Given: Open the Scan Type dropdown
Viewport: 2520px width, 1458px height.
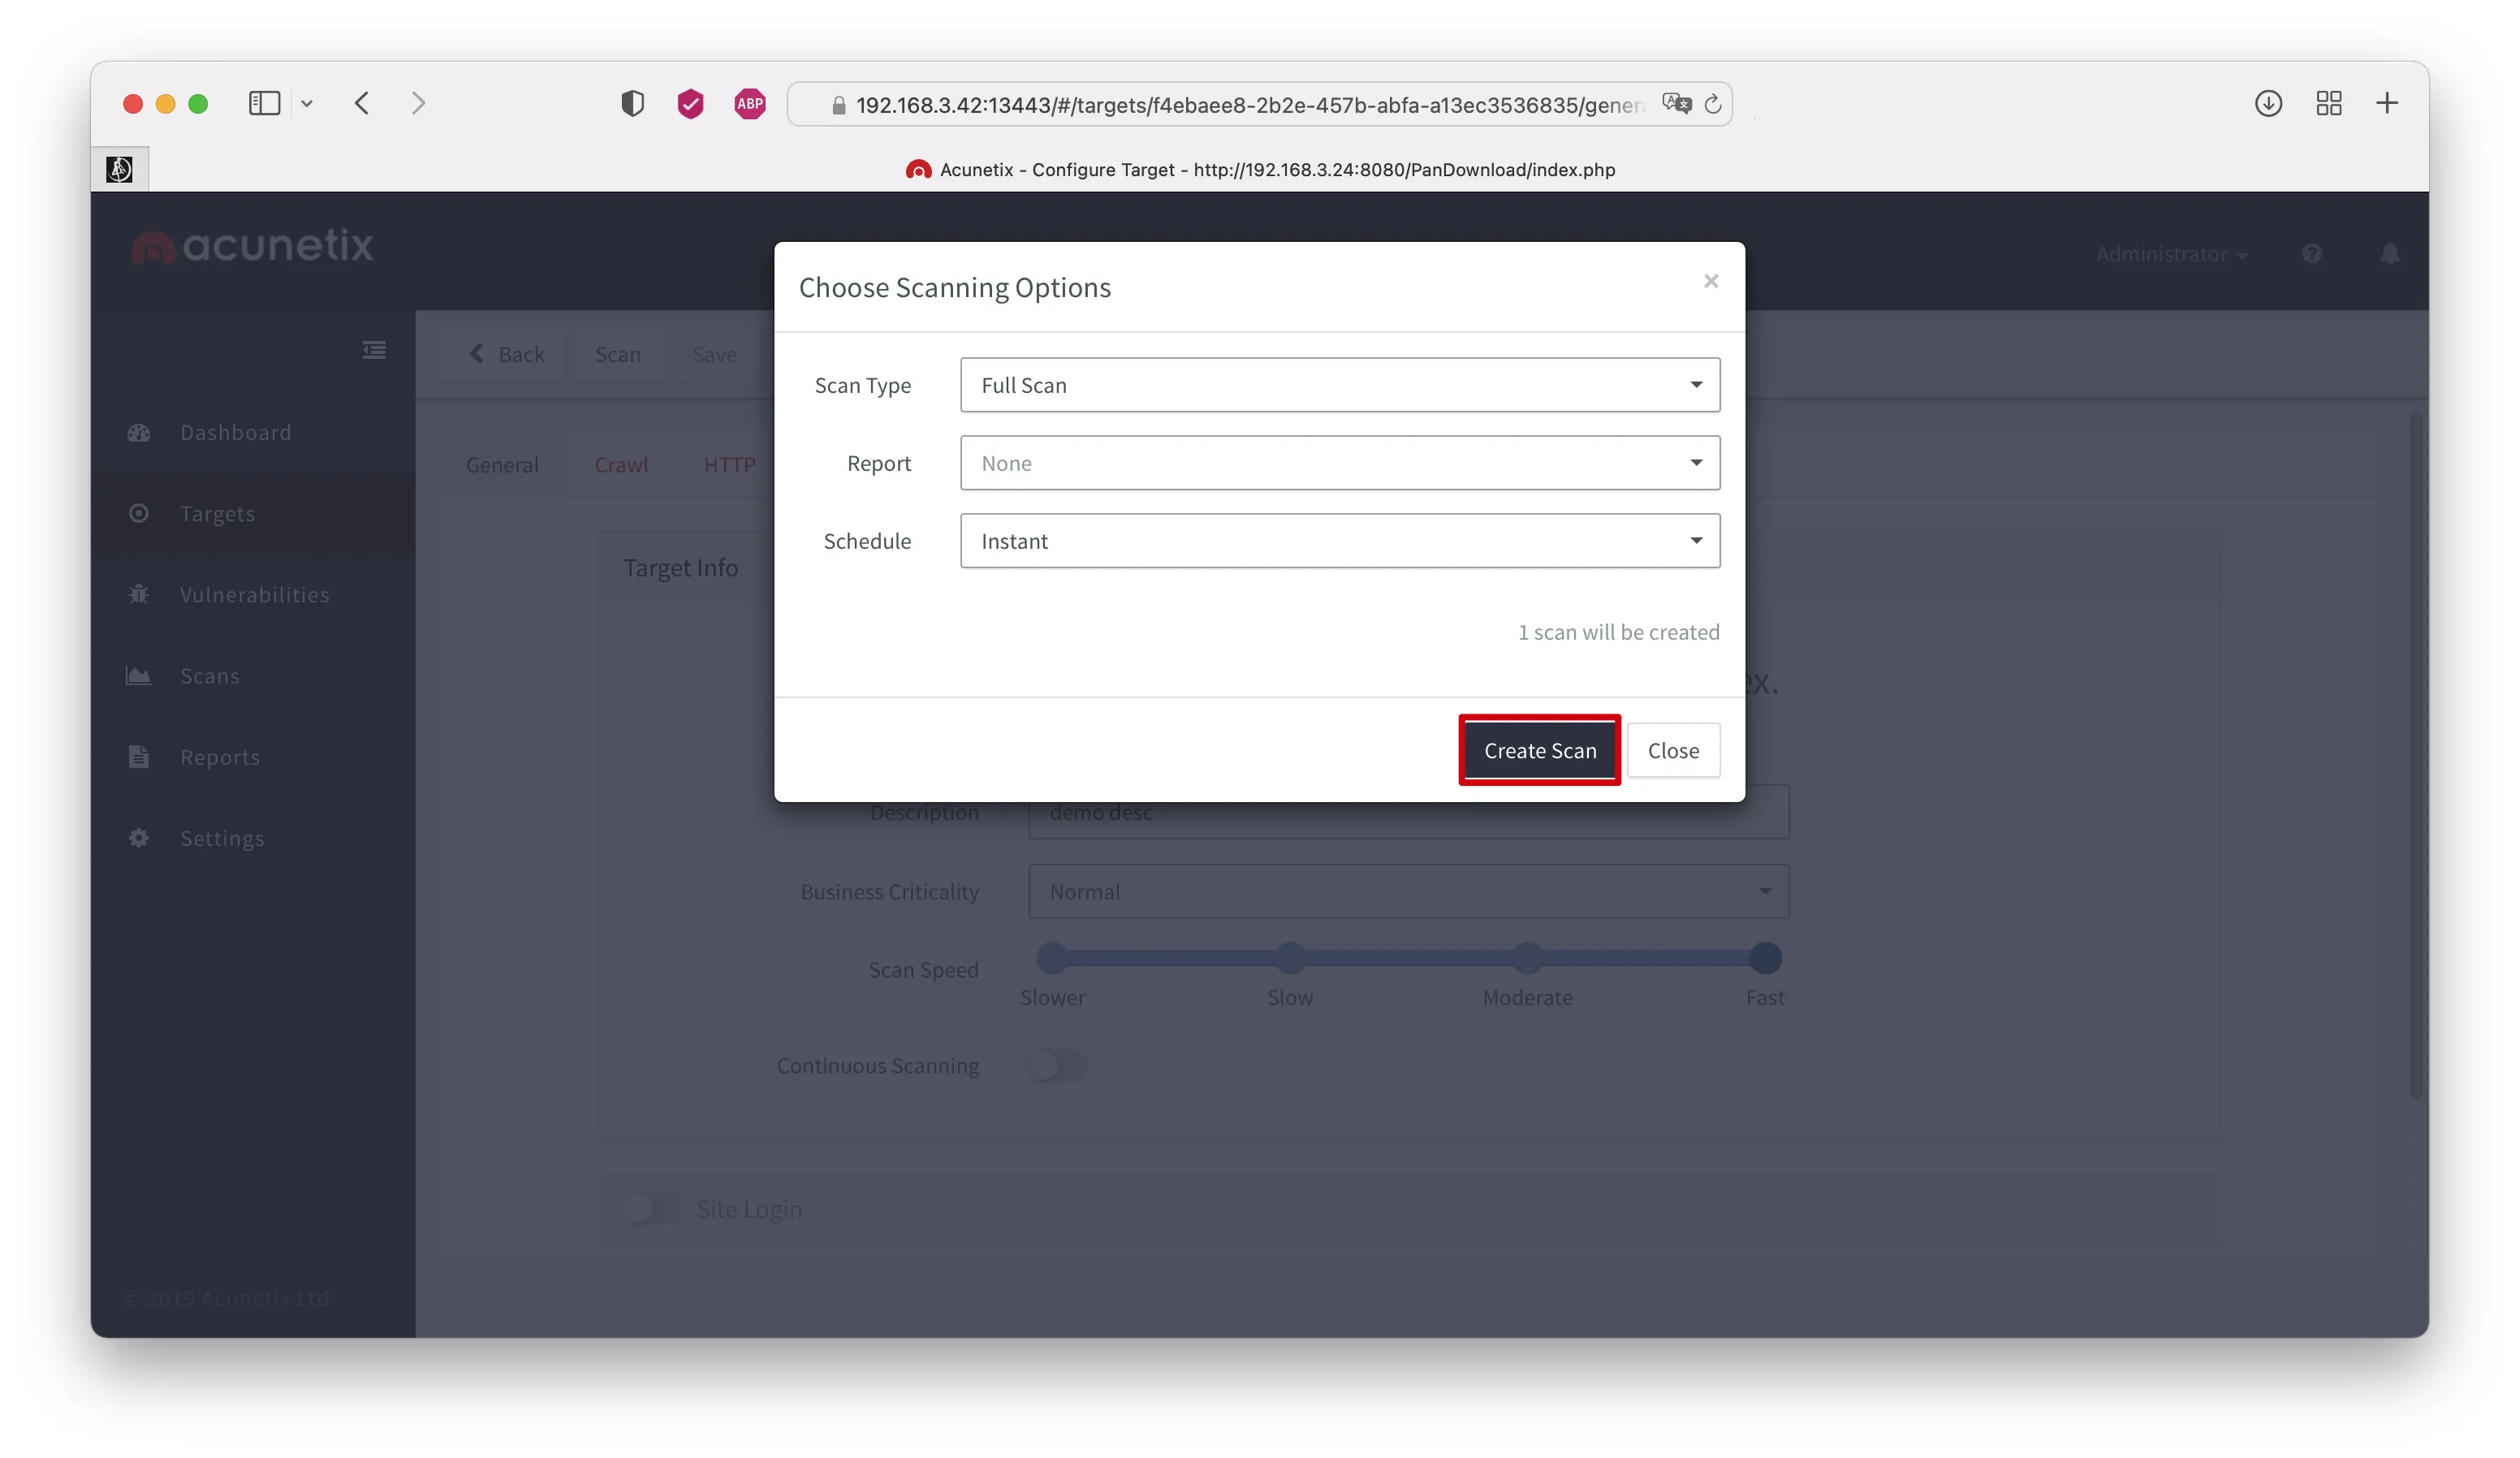Looking at the screenshot, I should coord(1340,385).
